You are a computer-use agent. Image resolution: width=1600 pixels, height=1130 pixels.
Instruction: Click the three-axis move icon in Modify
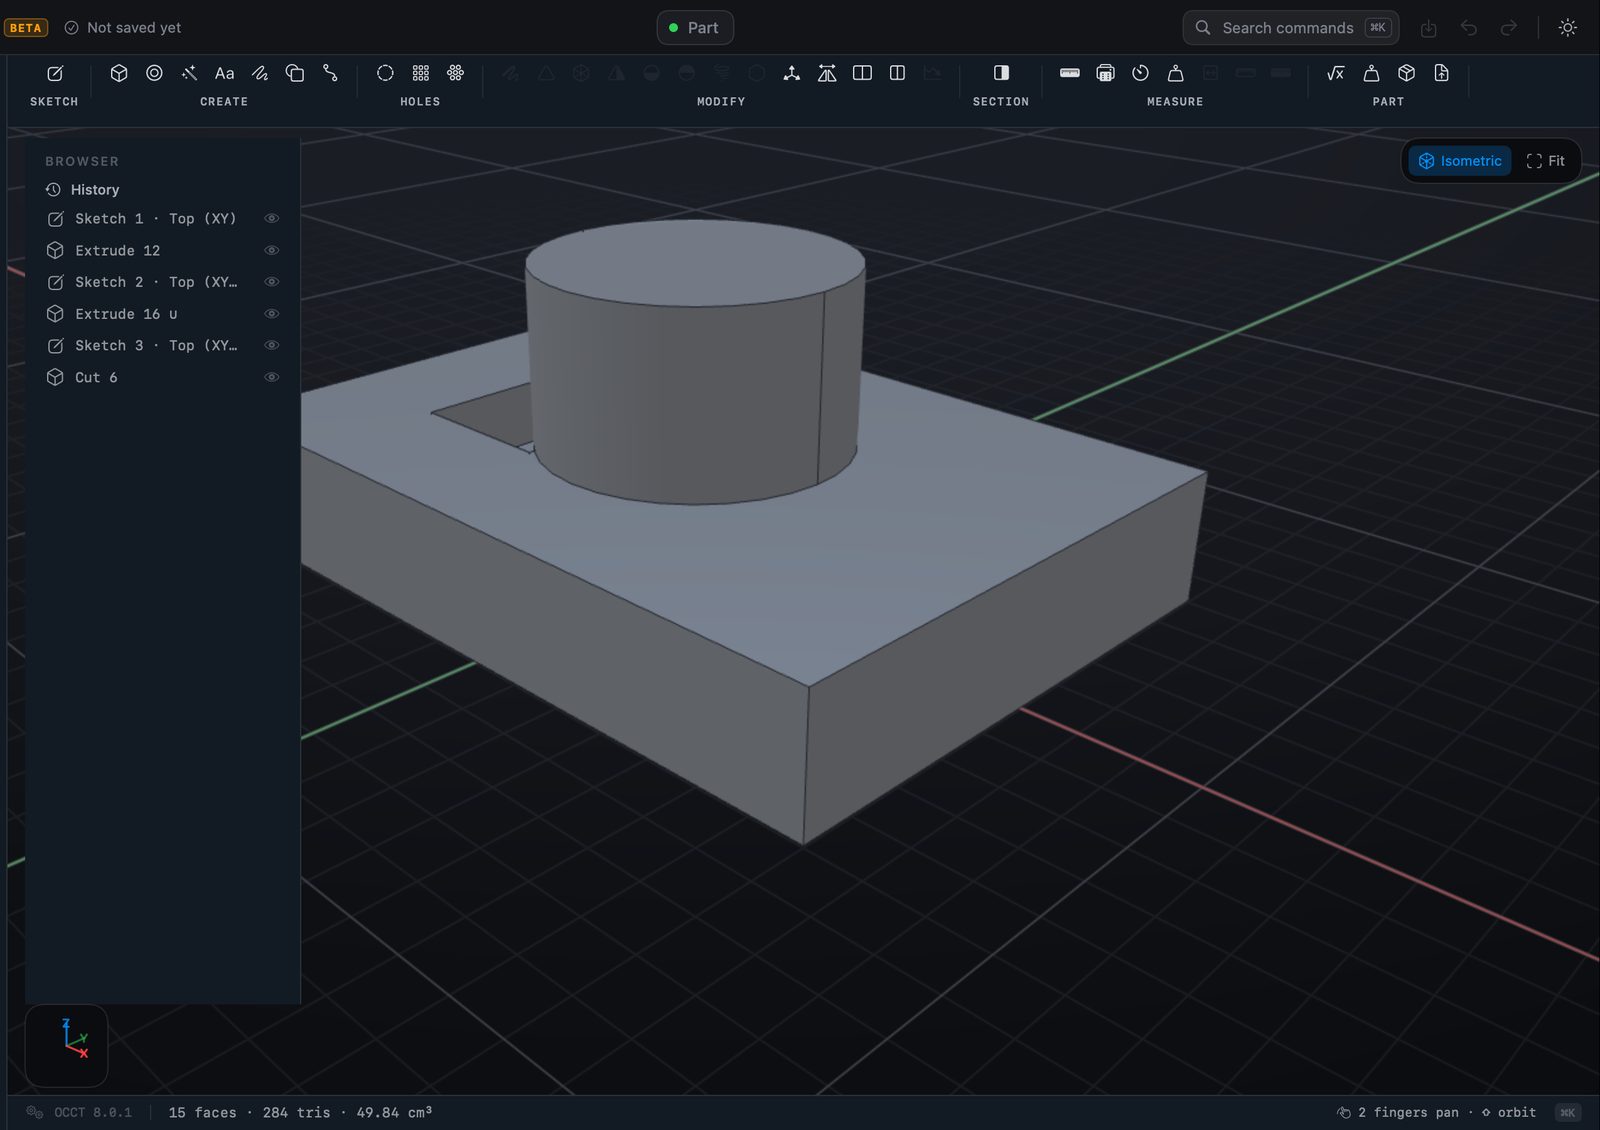coord(792,73)
